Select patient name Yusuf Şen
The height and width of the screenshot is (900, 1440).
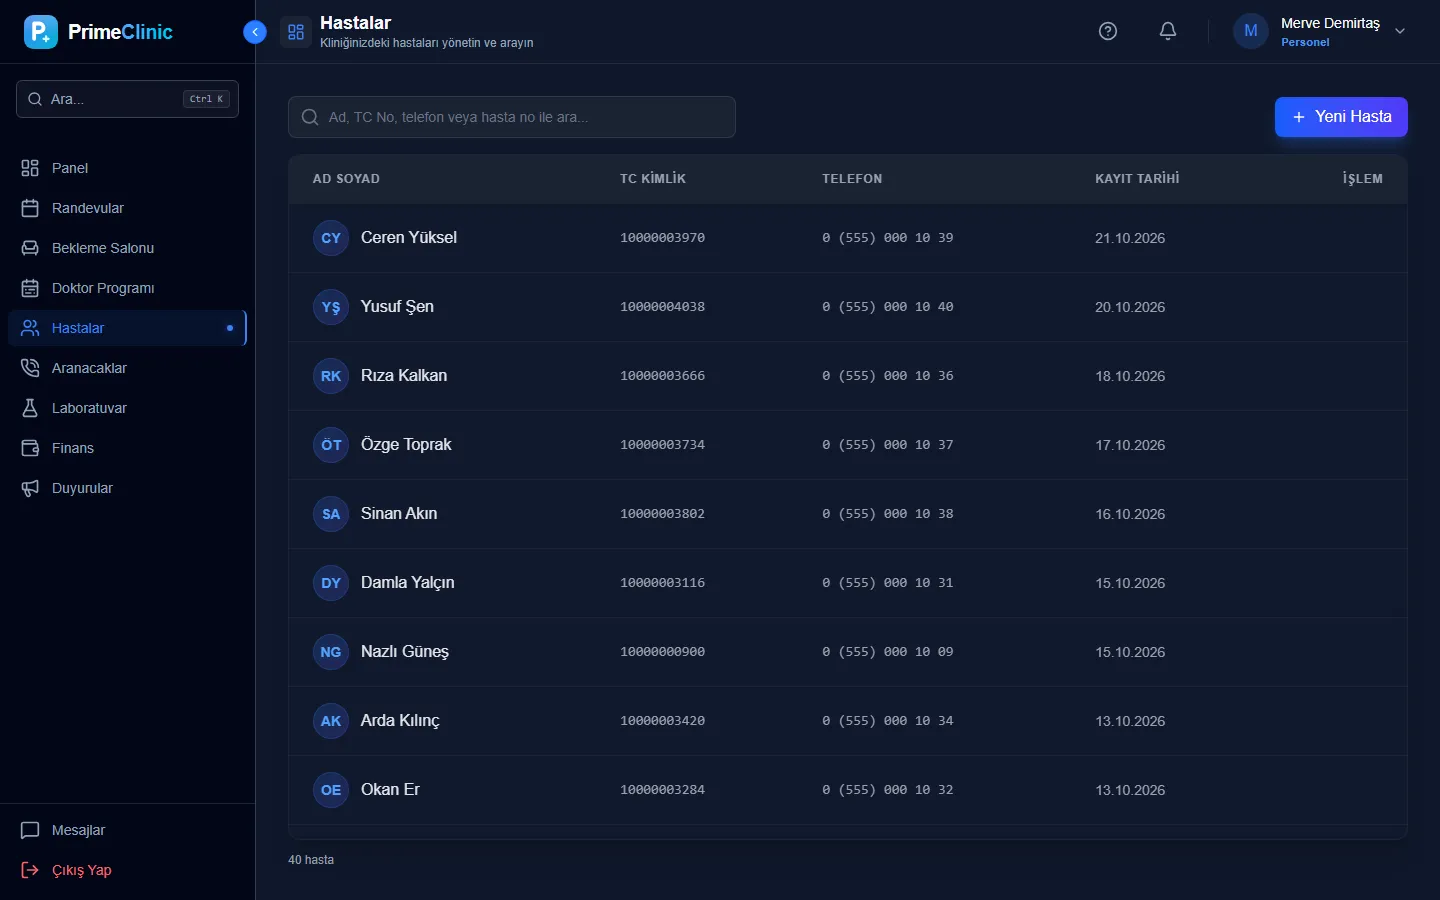pyautogui.click(x=397, y=307)
